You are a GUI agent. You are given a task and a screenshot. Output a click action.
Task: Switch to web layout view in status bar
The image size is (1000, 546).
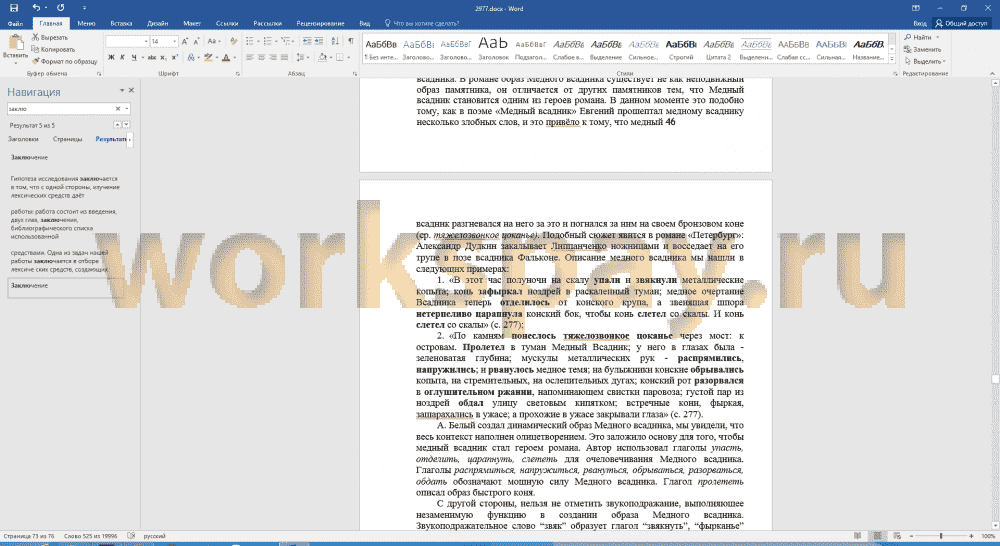click(x=897, y=536)
